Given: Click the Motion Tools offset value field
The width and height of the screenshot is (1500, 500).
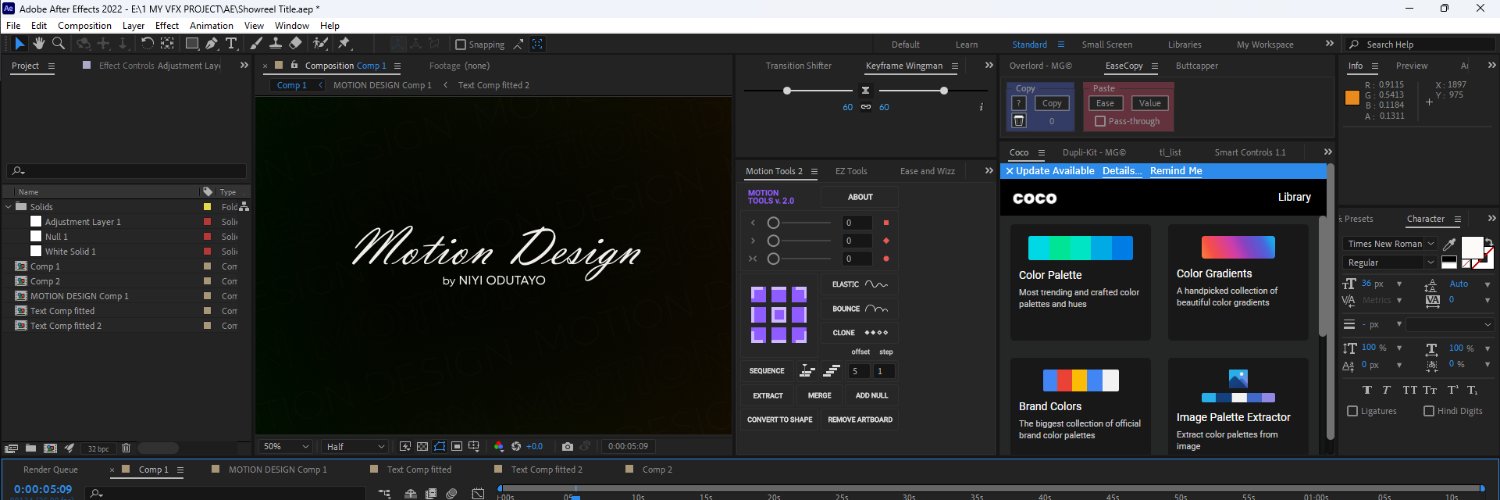Looking at the screenshot, I should (x=858, y=371).
